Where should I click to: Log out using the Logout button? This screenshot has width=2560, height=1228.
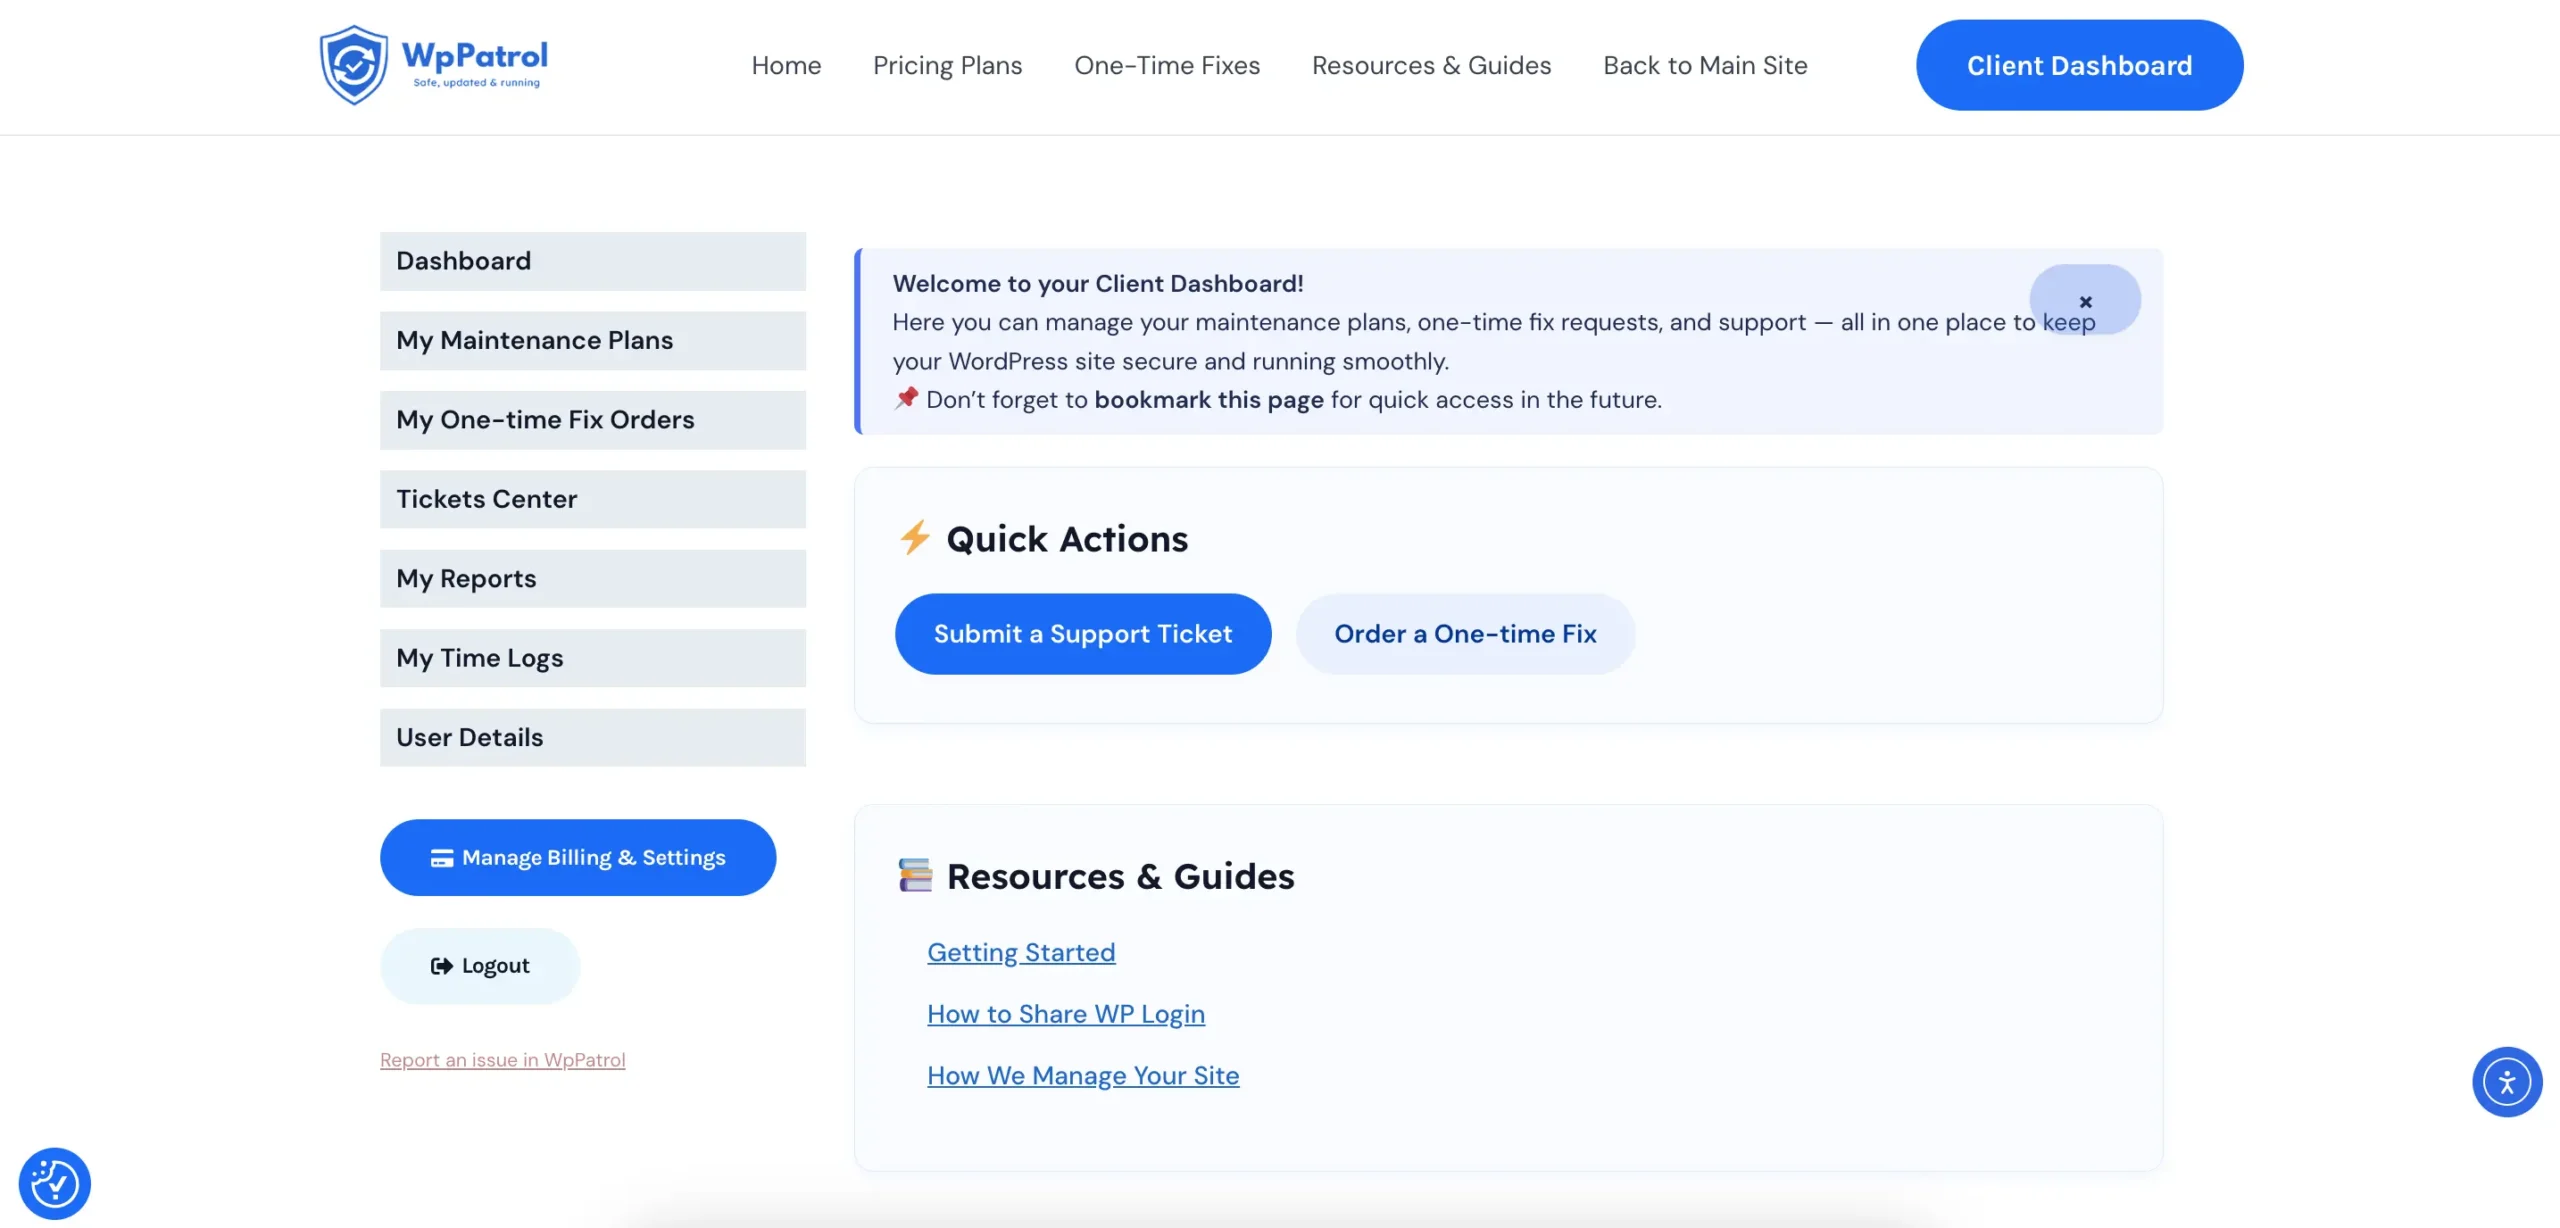point(480,966)
